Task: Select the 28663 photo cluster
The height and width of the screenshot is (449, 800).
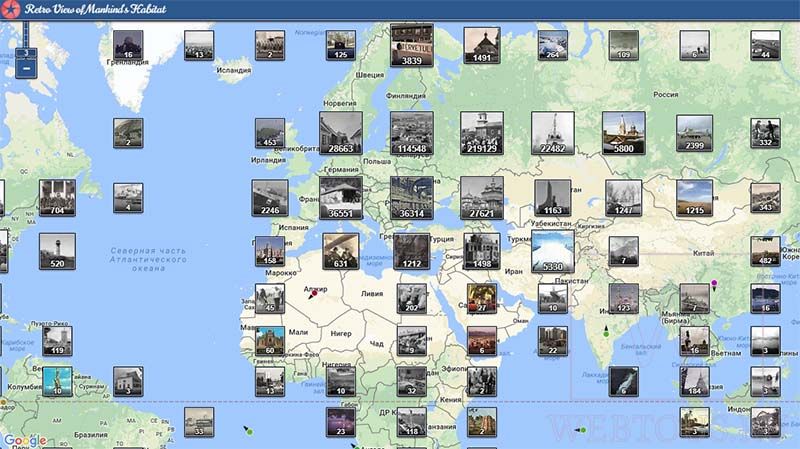Action: pyautogui.click(x=341, y=133)
